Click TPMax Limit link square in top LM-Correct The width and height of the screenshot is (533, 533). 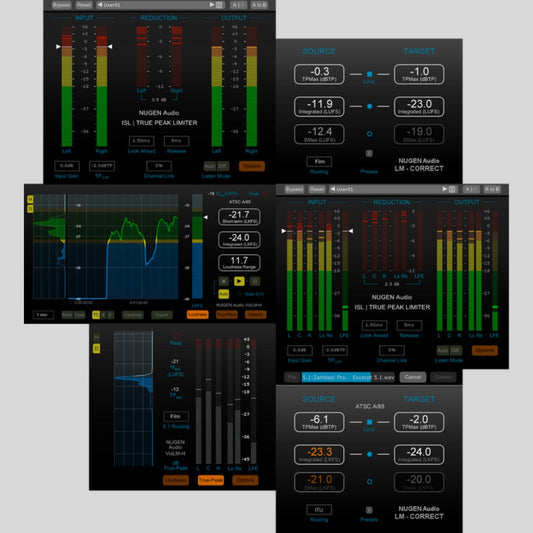[369, 74]
